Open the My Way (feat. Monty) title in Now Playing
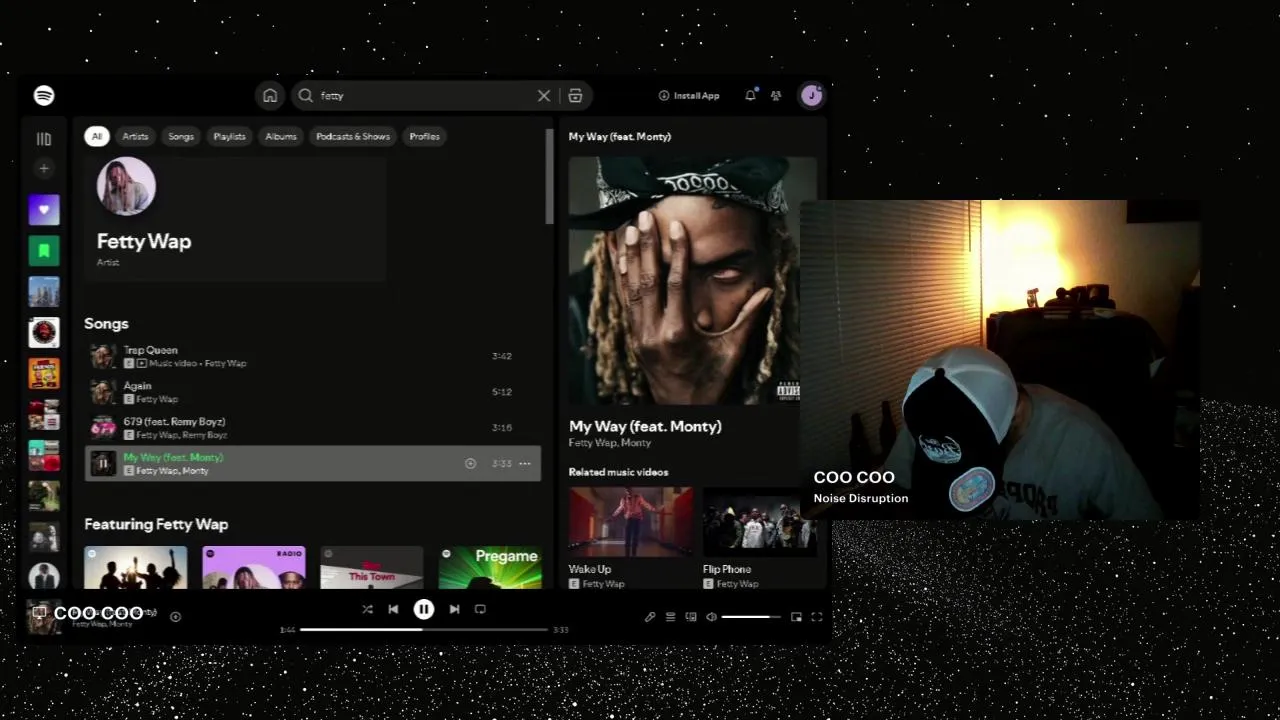Image resolution: width=1280 pixels, height=720 pixels. (x=645, y=426)
